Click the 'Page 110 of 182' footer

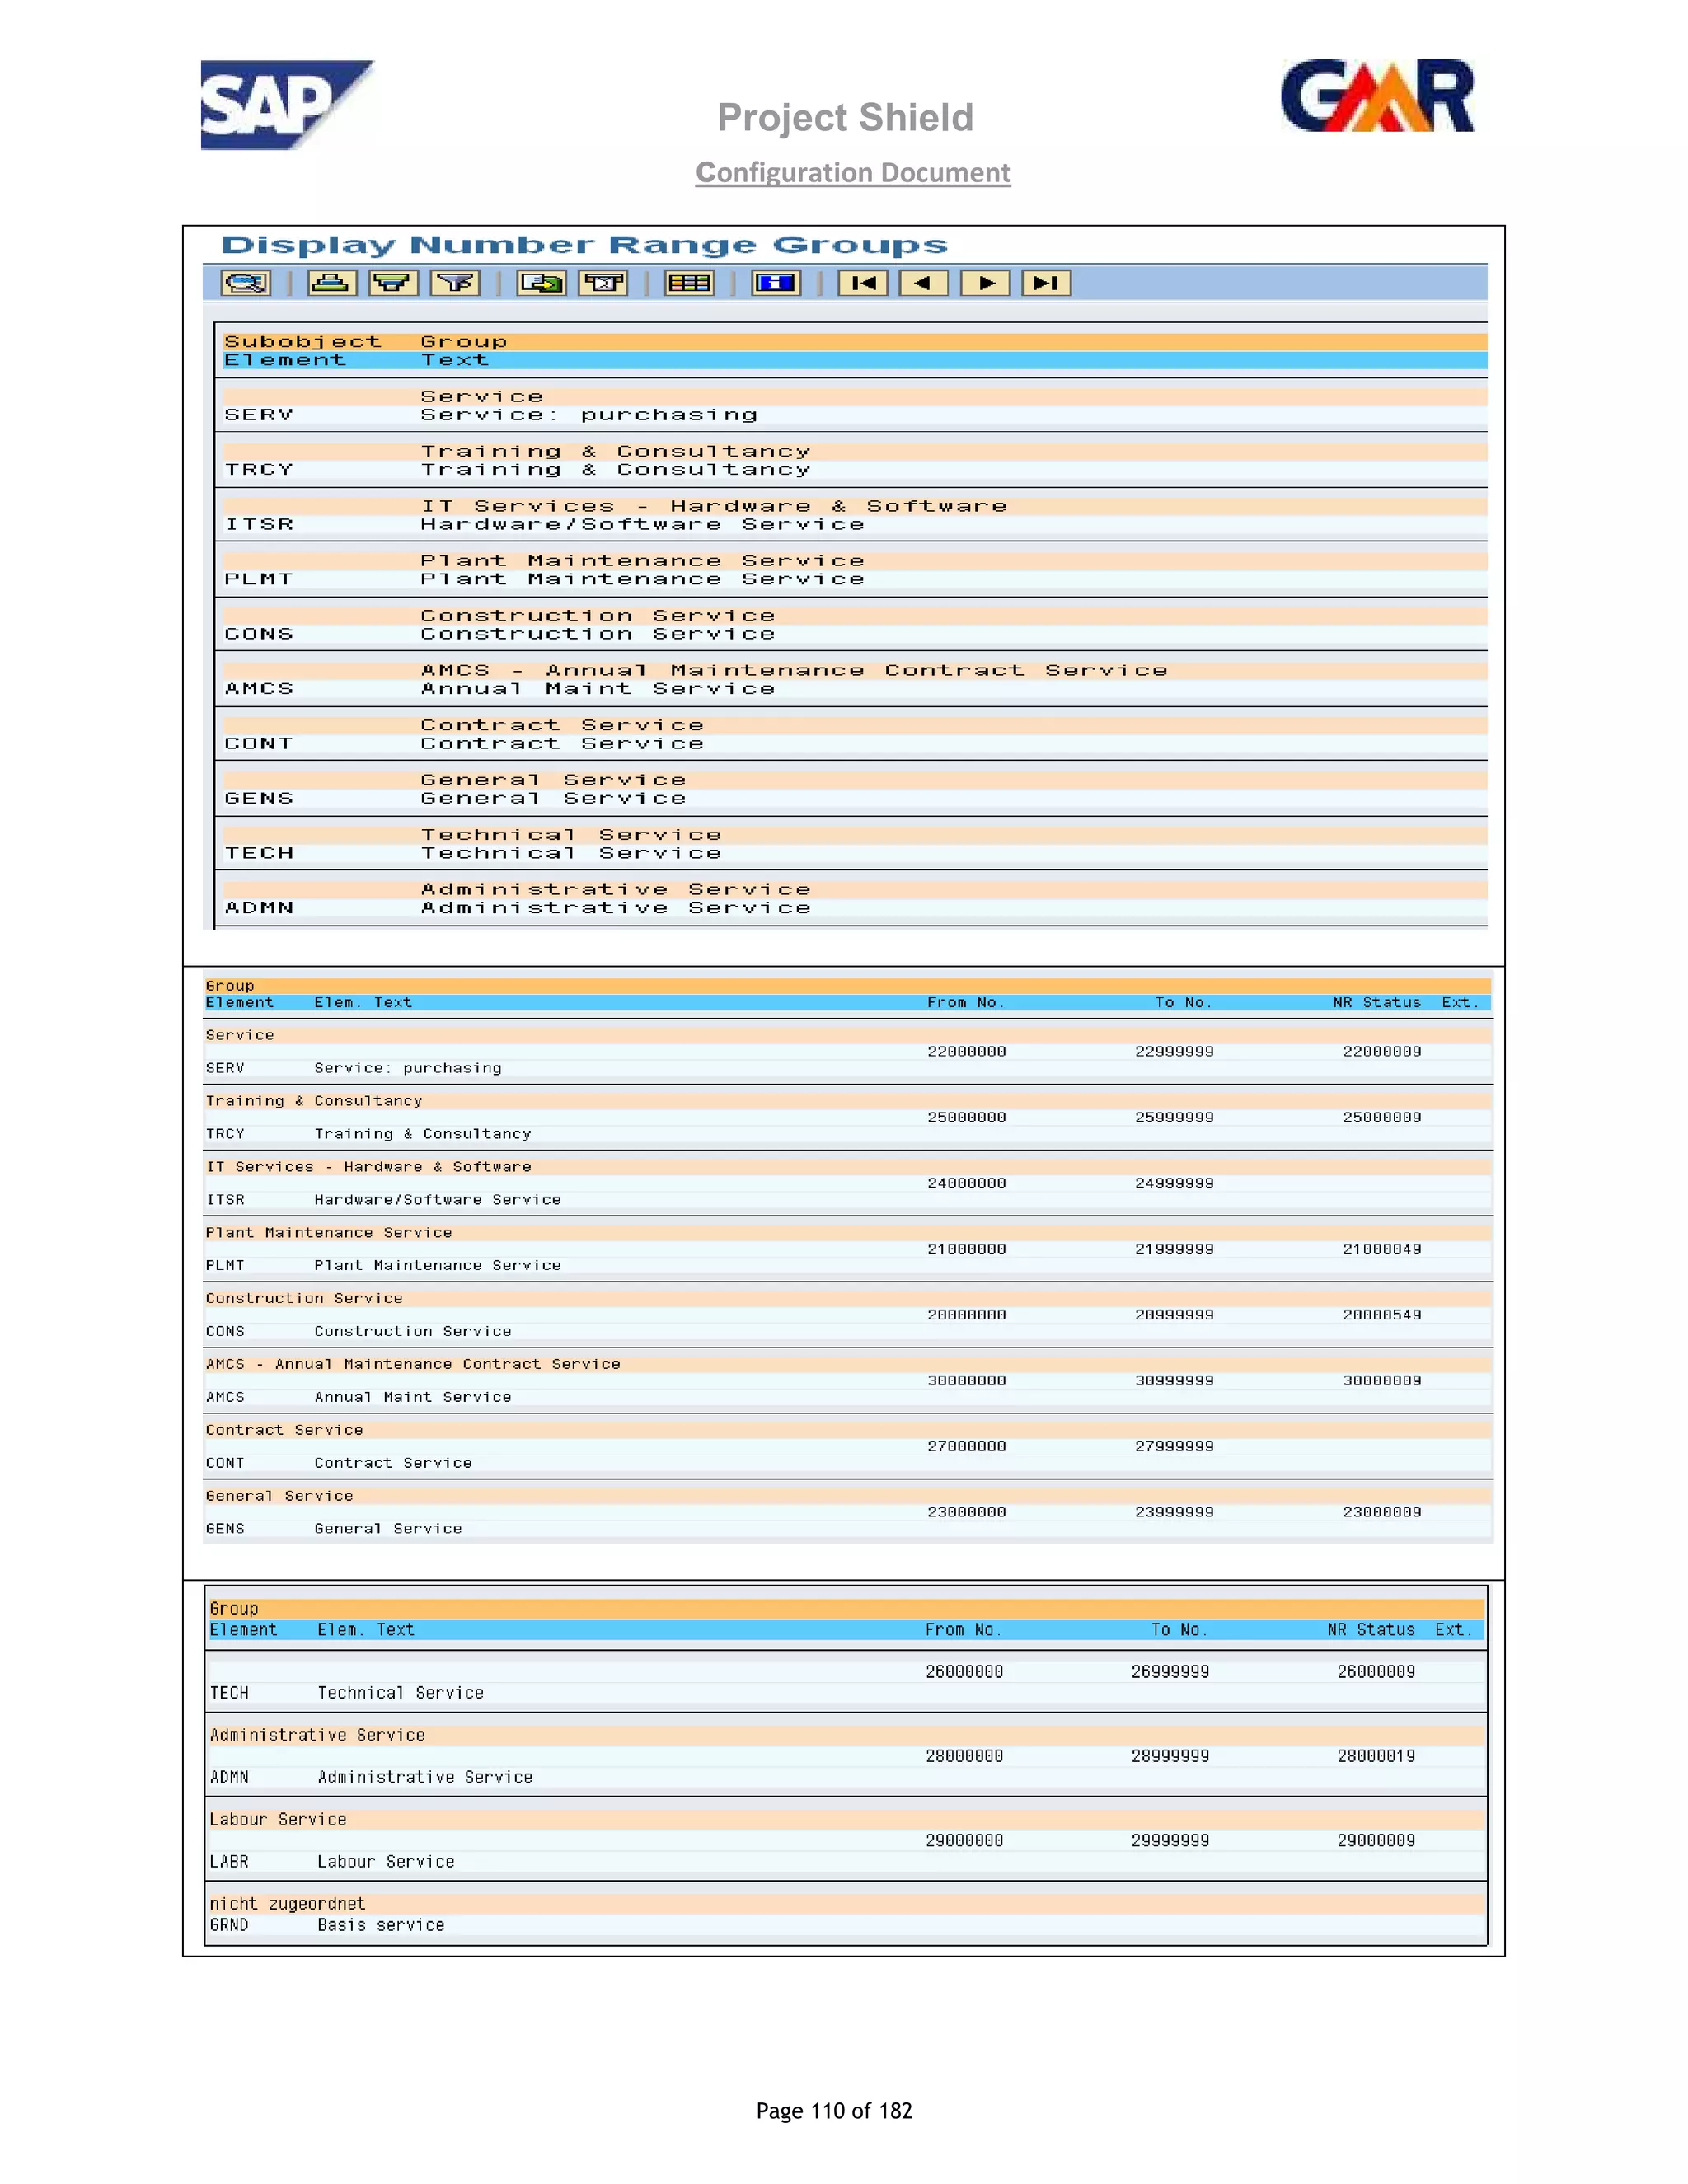[x=834, y=2111]
